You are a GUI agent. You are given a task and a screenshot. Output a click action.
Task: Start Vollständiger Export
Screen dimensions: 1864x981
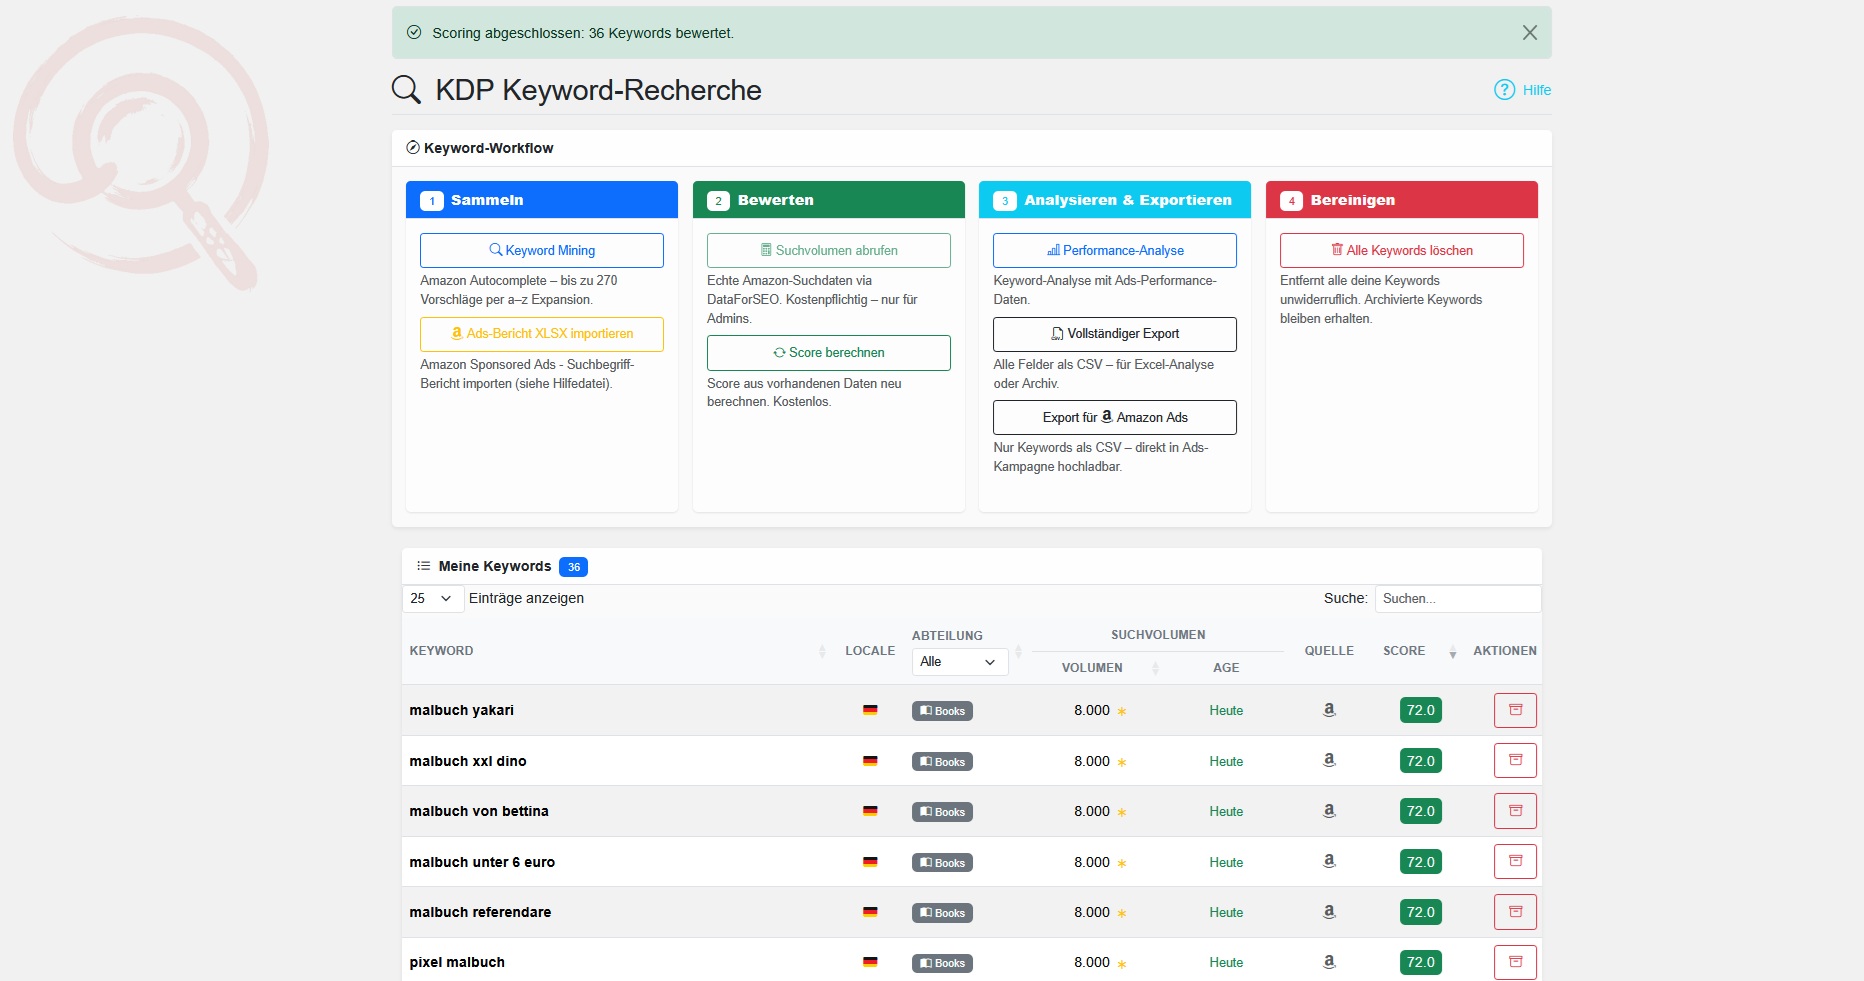tap(1114, 334)
